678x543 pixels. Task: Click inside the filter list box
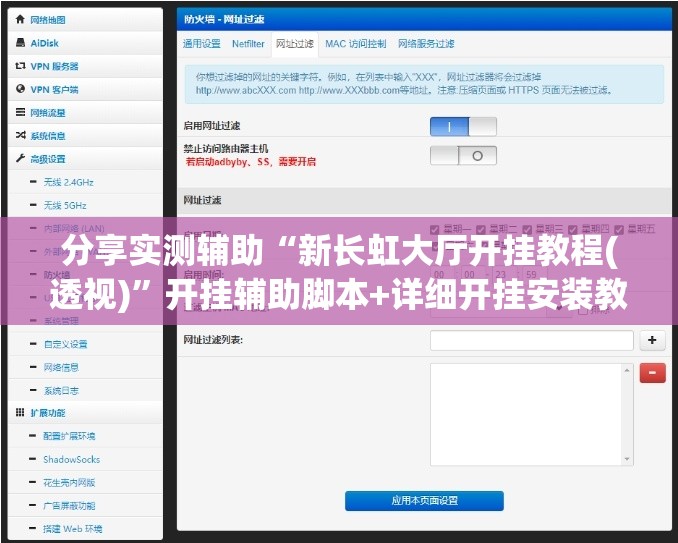tap(526, 414)
